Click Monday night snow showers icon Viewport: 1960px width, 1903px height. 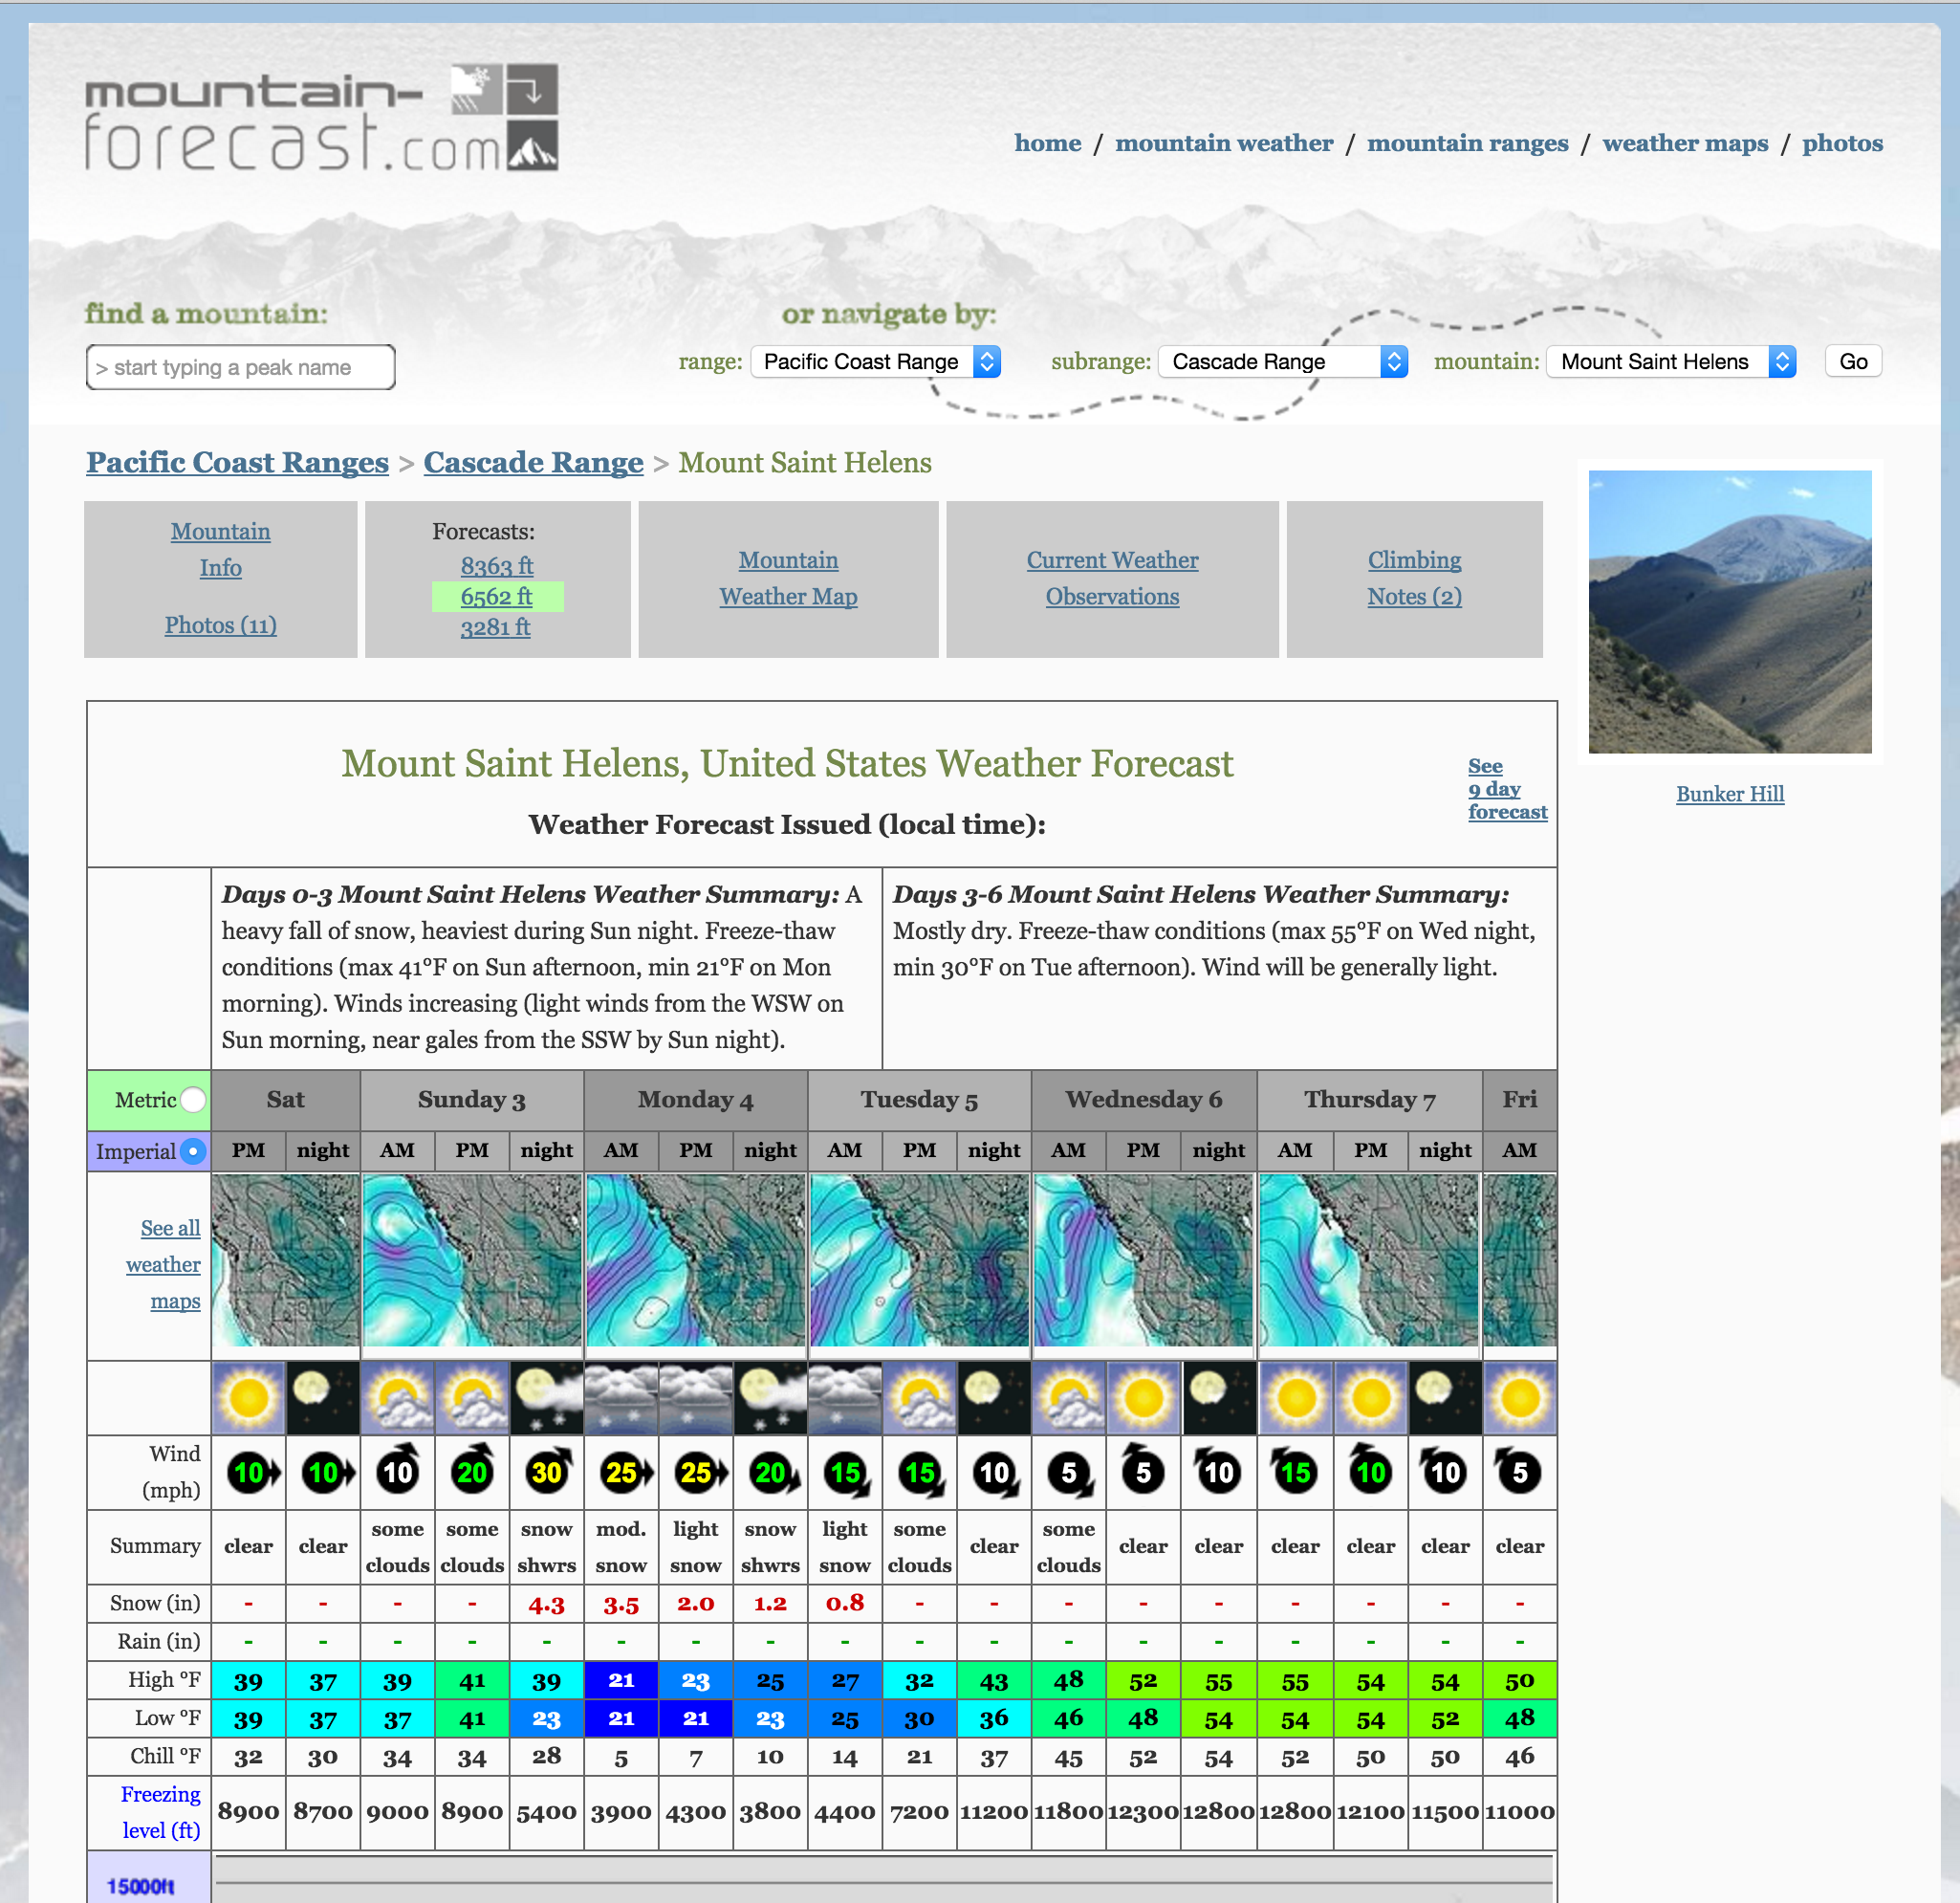770,1397
